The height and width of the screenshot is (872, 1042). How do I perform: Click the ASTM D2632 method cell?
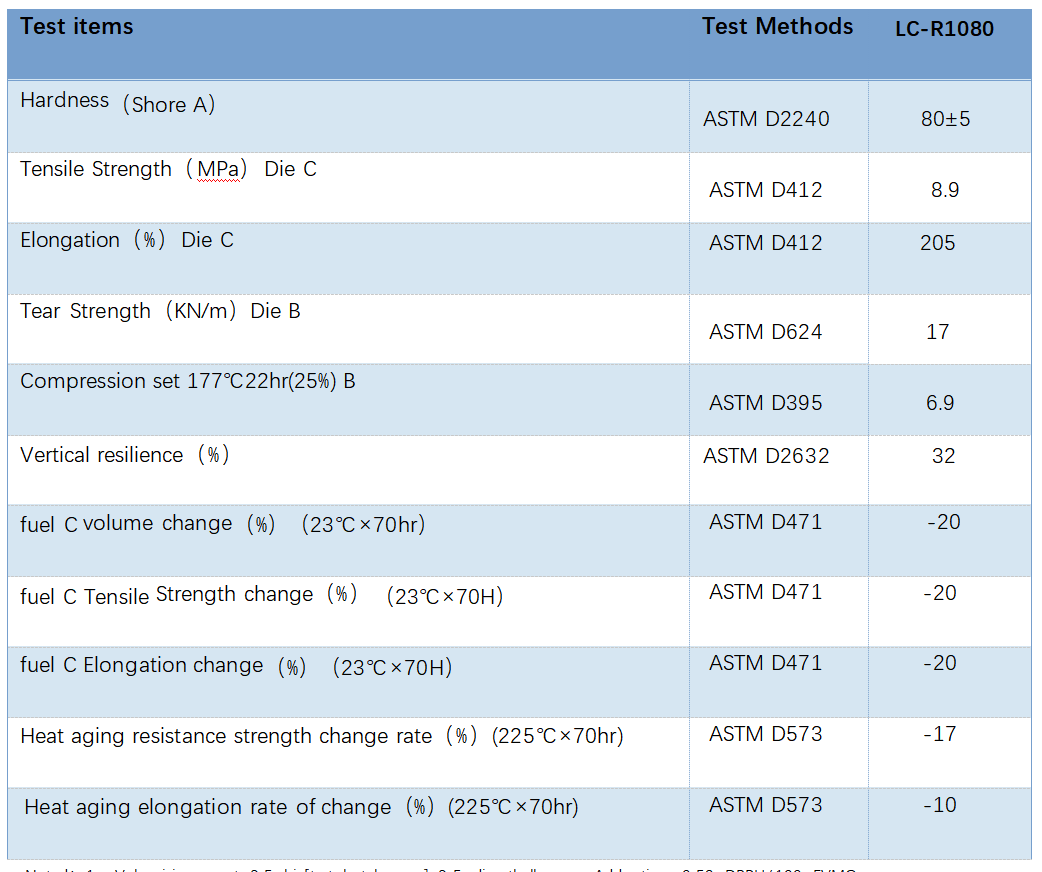pyautogui.click(x=766, y=456)
